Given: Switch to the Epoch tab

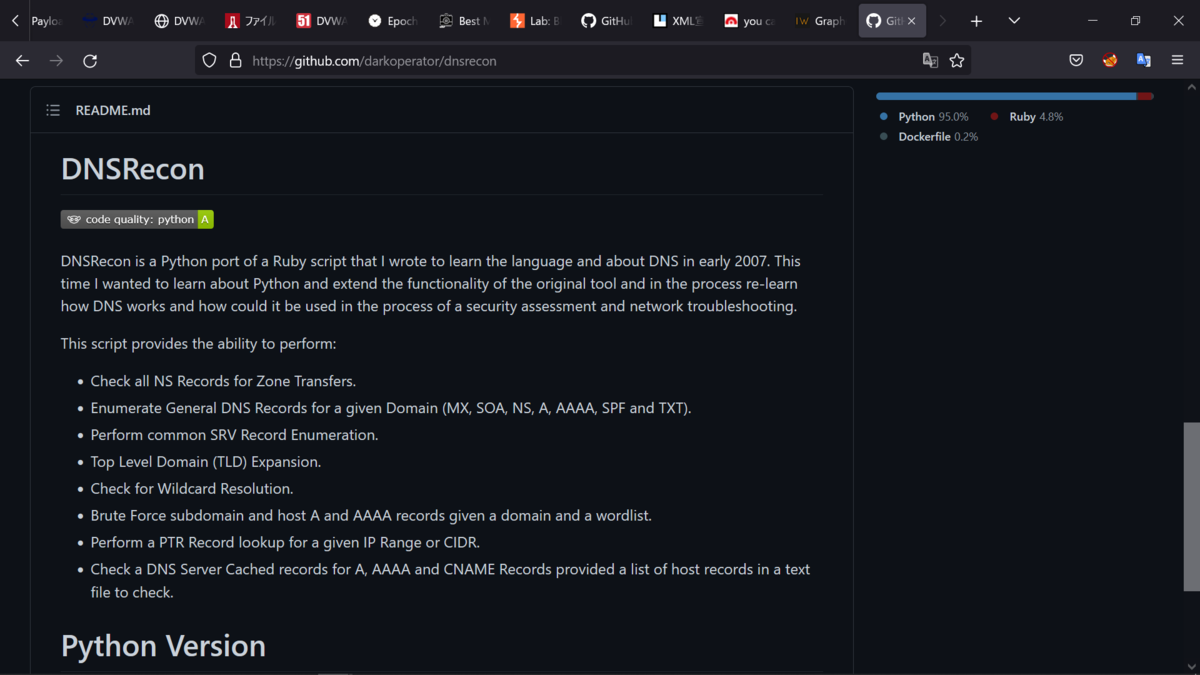Looking at the screenshot, I should tap(392, 21).
